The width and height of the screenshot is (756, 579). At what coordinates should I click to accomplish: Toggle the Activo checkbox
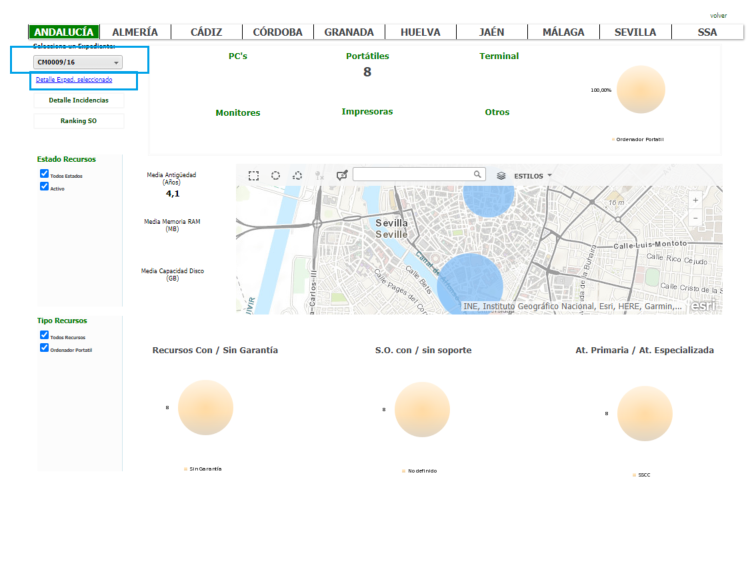44,186
